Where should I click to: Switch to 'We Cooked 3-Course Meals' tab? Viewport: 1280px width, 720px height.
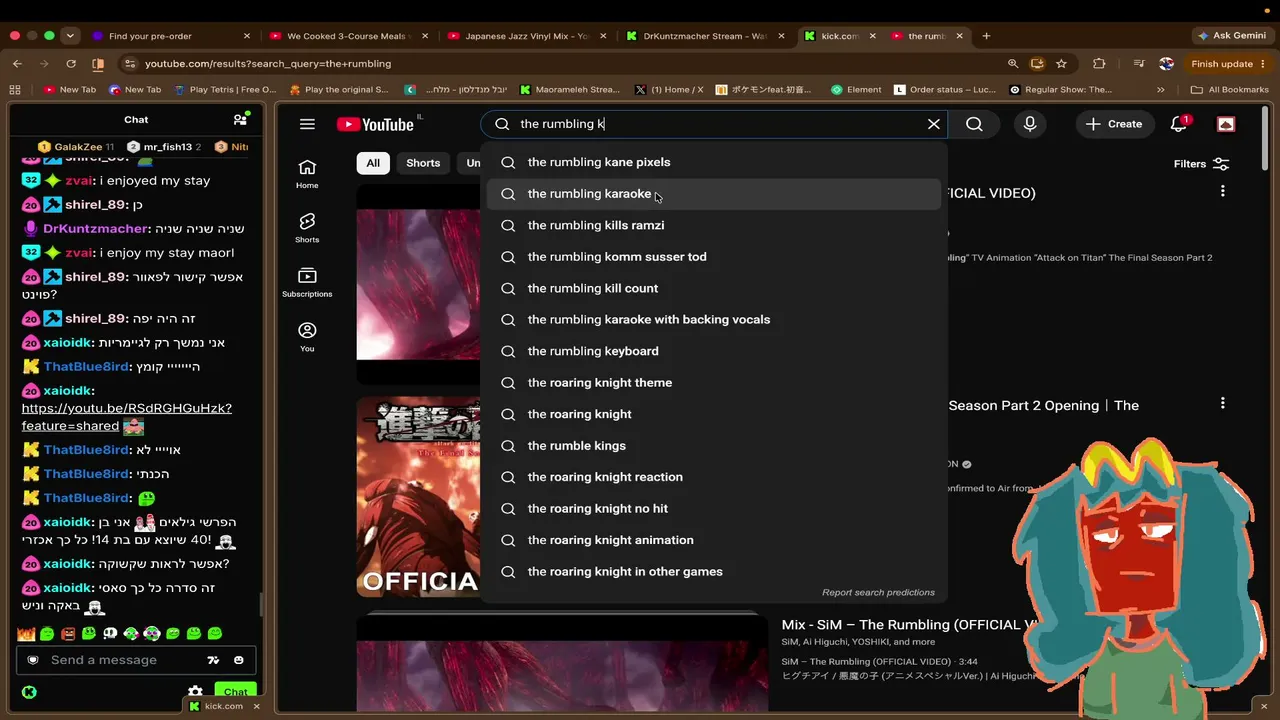pos(347,36)
